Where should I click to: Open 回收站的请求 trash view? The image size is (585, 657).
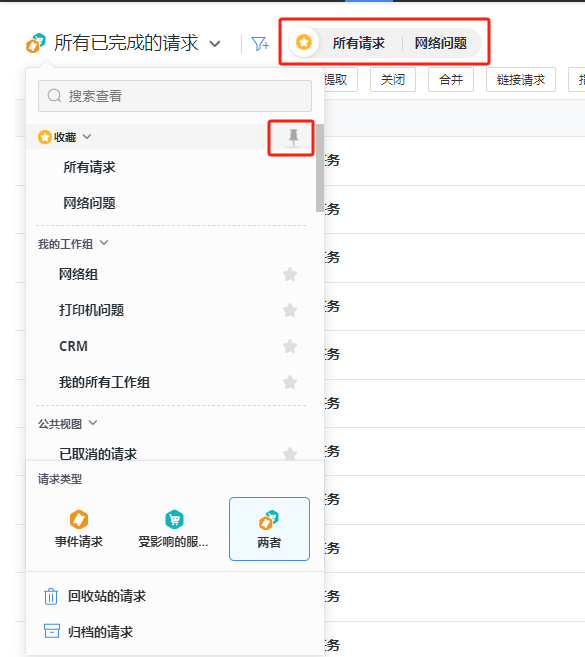click(95, 596)
